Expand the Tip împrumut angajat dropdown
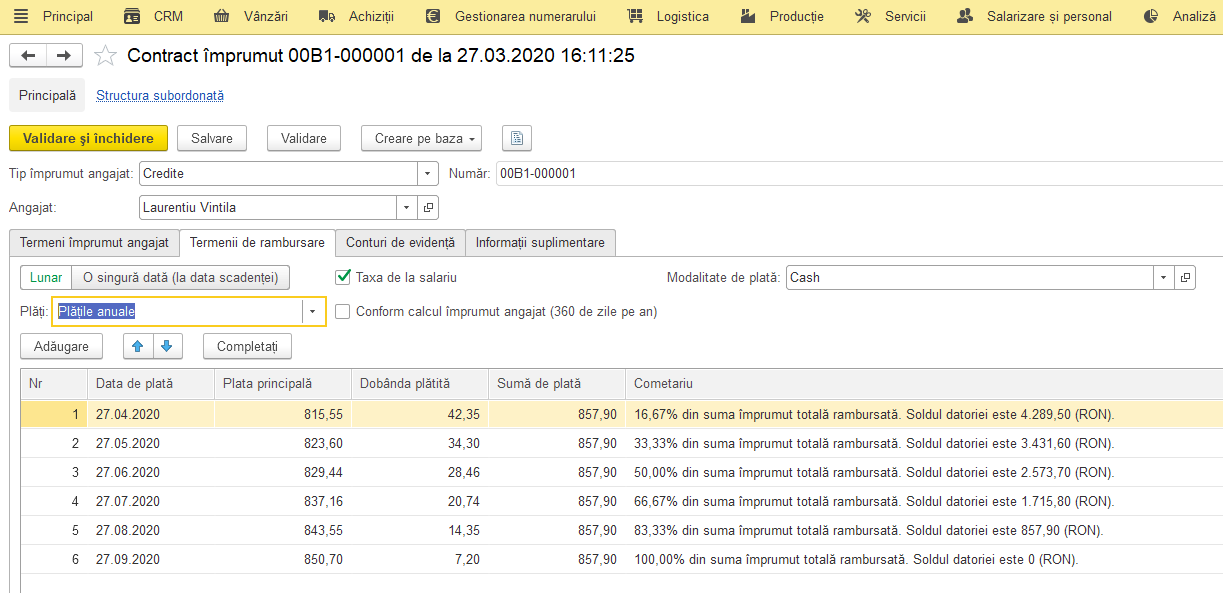The image size is (1223, 593). point(428,173)
